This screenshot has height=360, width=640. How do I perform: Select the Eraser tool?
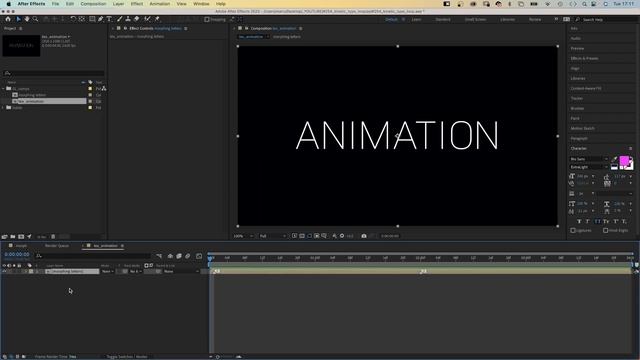click(x=136, y=19)
